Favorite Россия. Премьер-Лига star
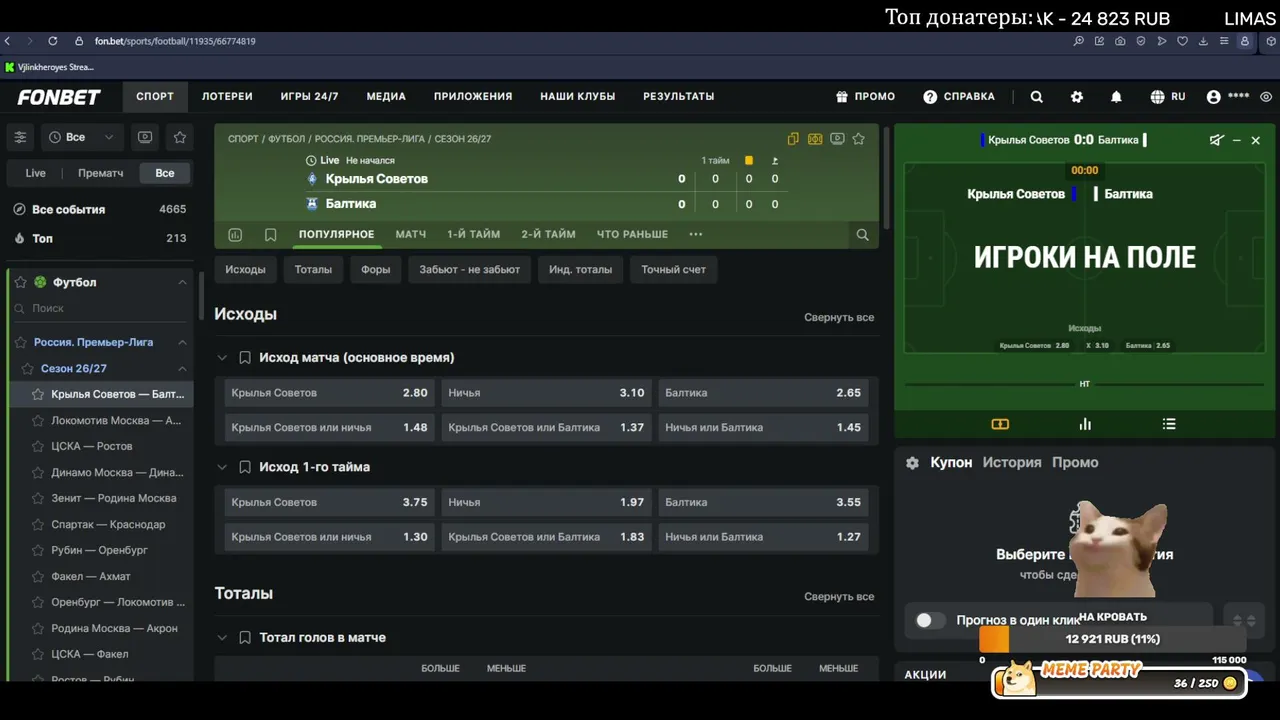The image size is (1280, 720). point(21,342)
